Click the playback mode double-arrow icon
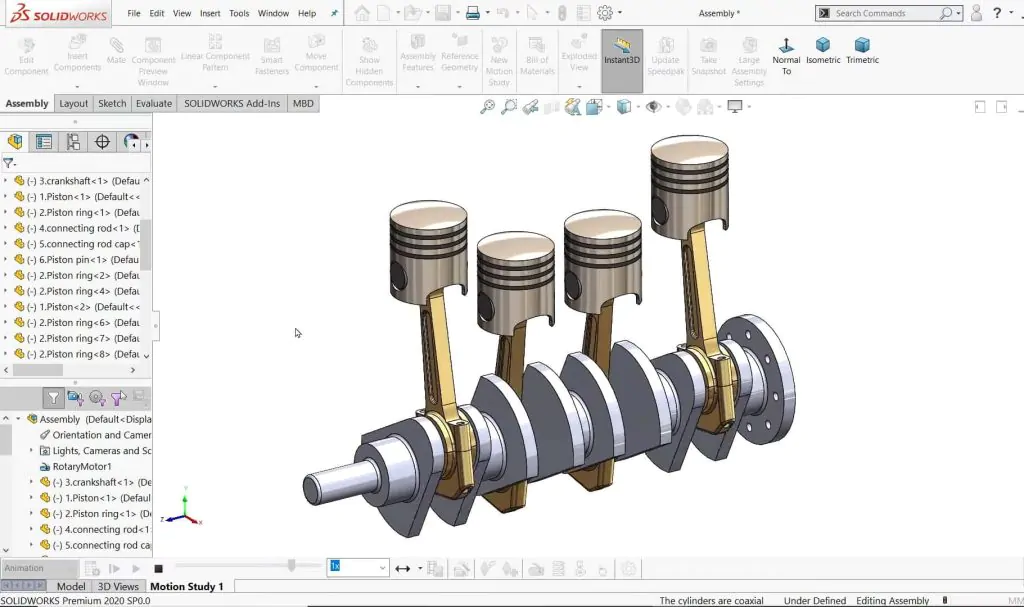Image resolution: width=1024 pixels, height=607 pixels. [402, 569]
